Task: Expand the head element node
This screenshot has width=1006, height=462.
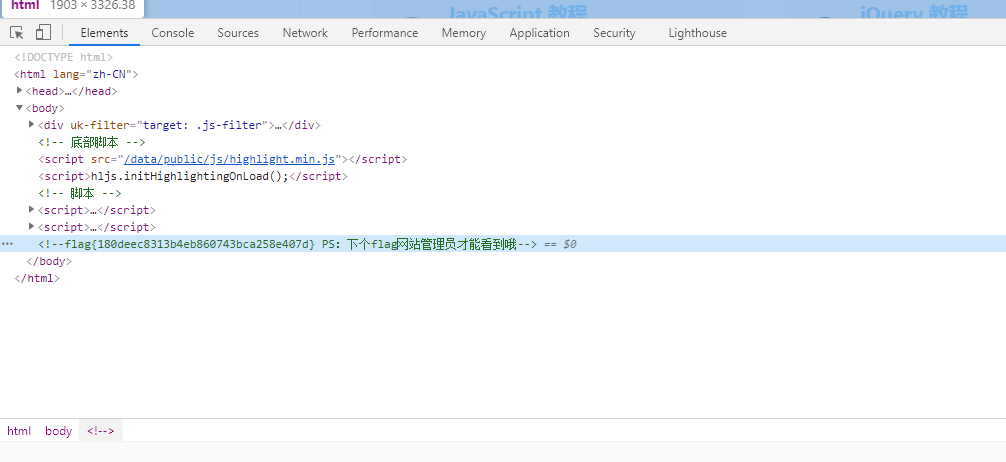Action: coord(20,90)
